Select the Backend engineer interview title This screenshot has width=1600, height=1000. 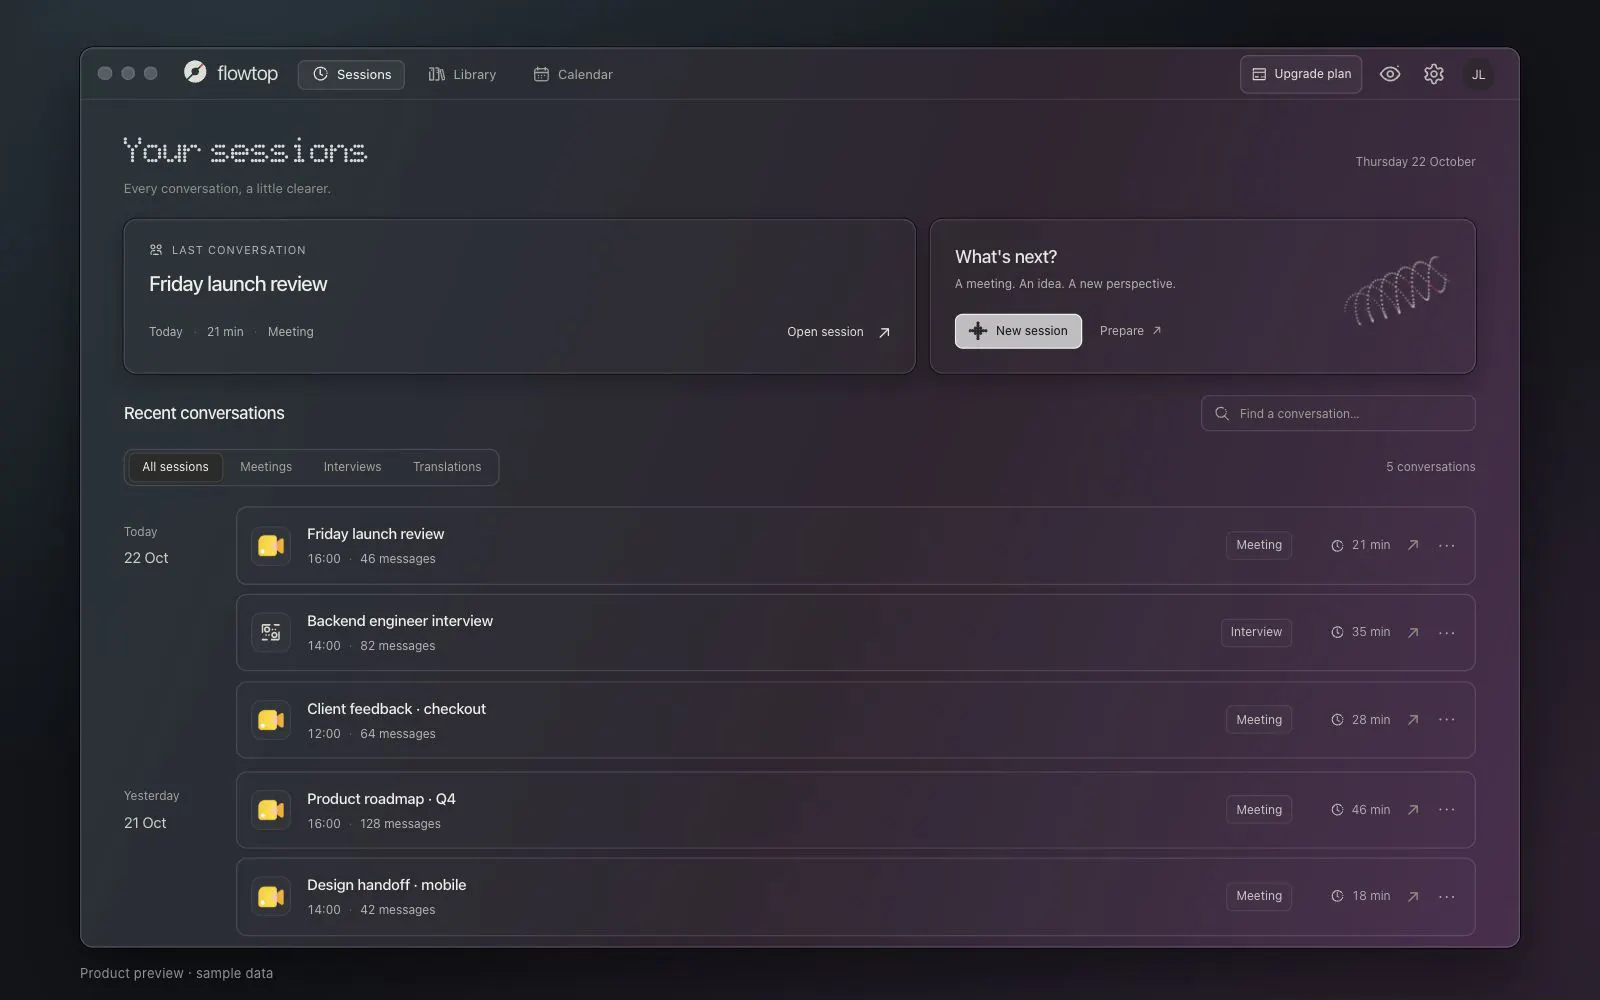point(400,621)
